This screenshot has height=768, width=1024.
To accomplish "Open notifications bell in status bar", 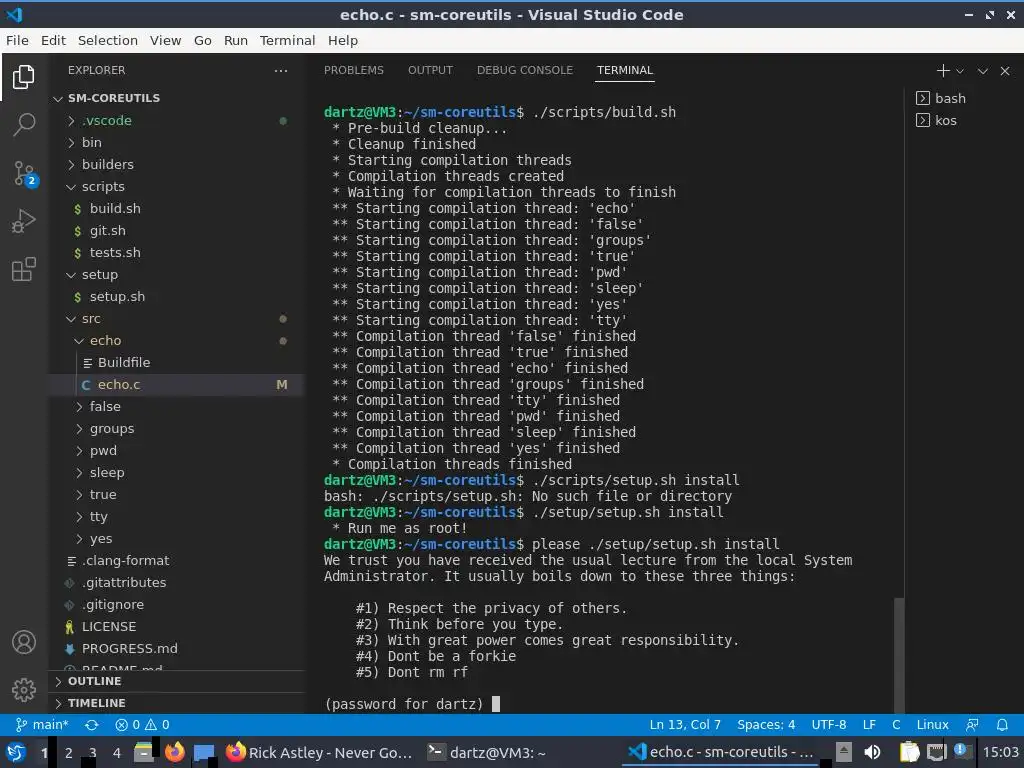I will (x=1002, y=724).
